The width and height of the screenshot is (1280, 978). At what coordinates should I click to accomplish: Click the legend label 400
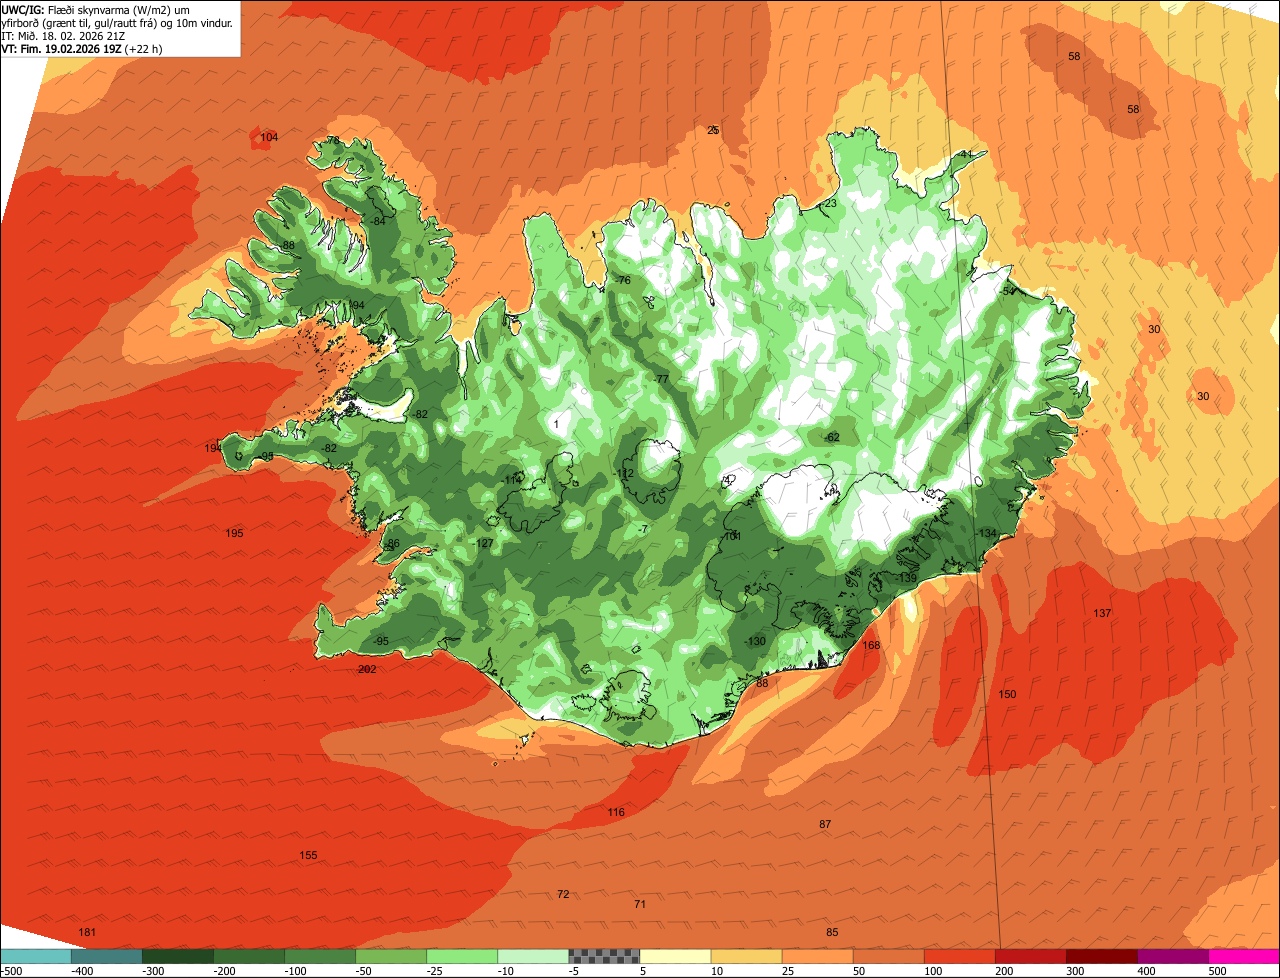tap(1146, 971)
